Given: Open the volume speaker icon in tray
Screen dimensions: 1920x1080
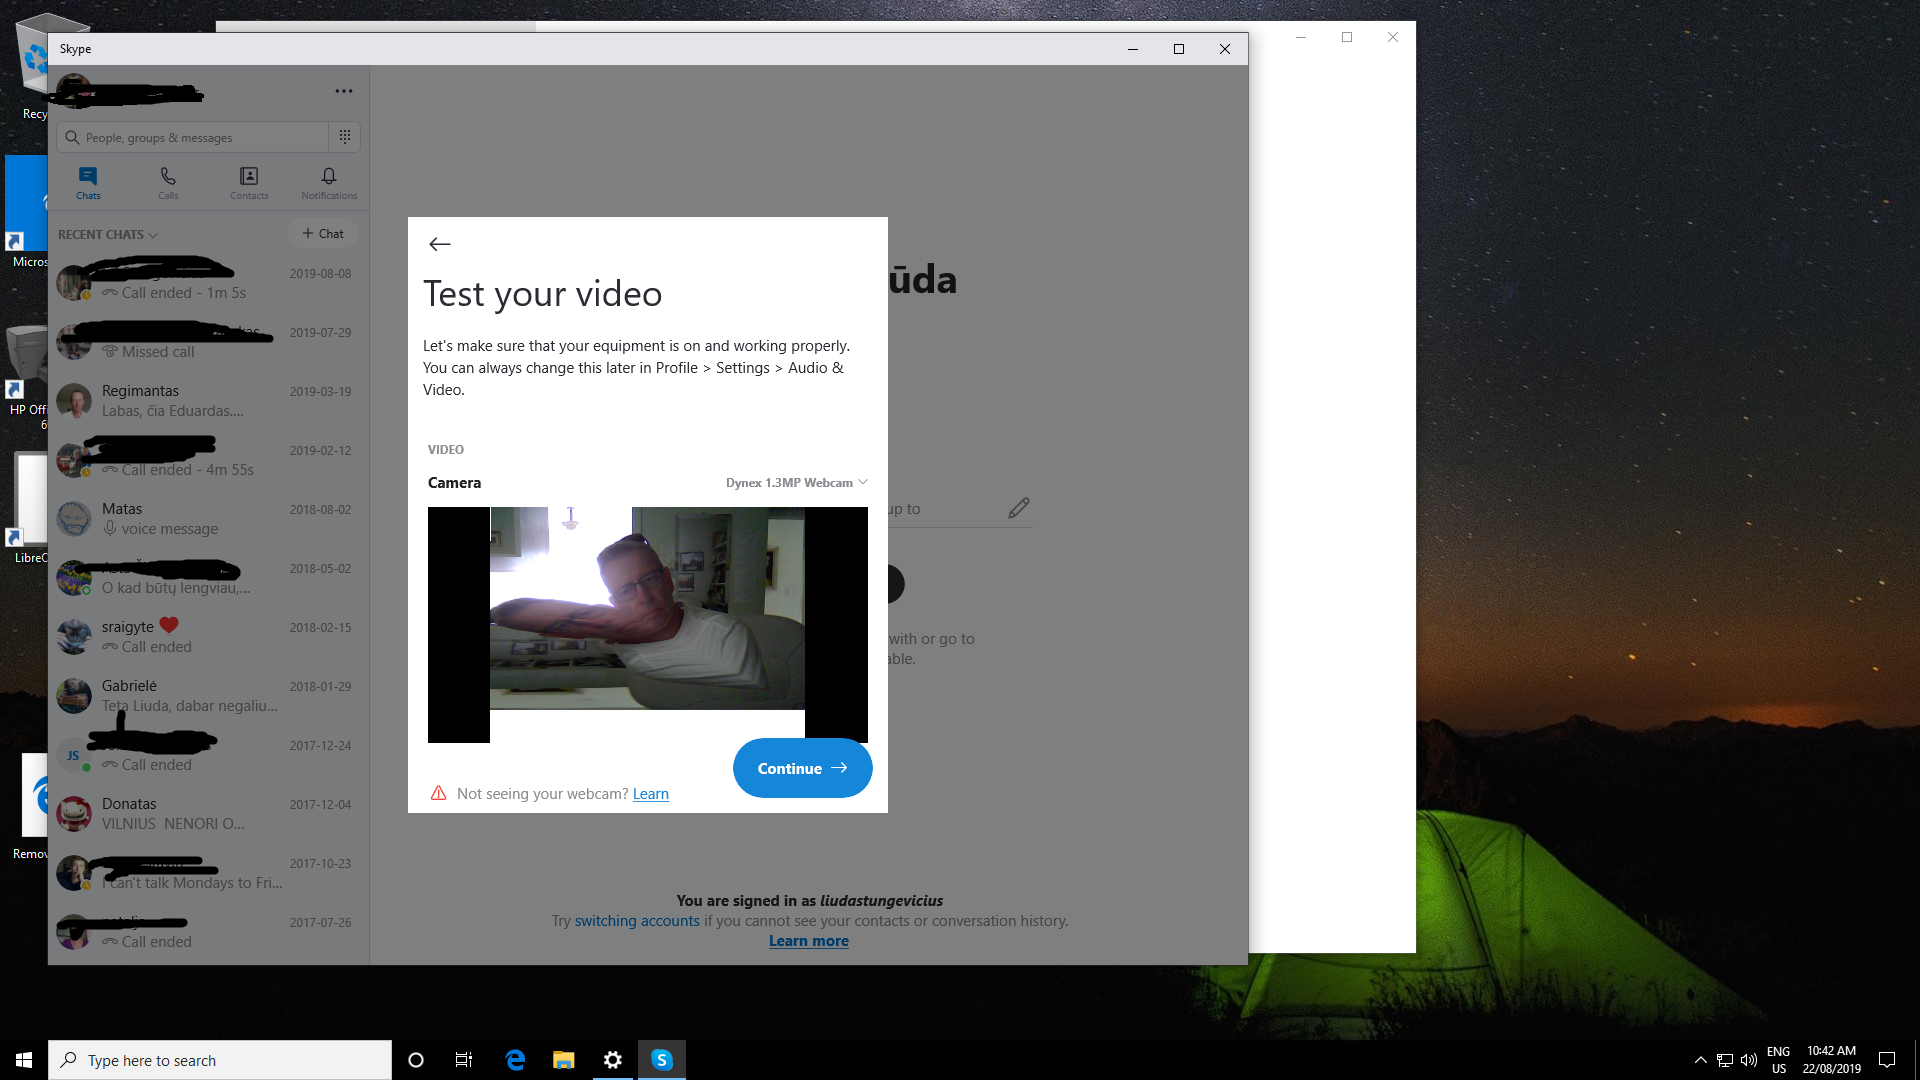Looking at the screenshot, I should 1749,1060.
